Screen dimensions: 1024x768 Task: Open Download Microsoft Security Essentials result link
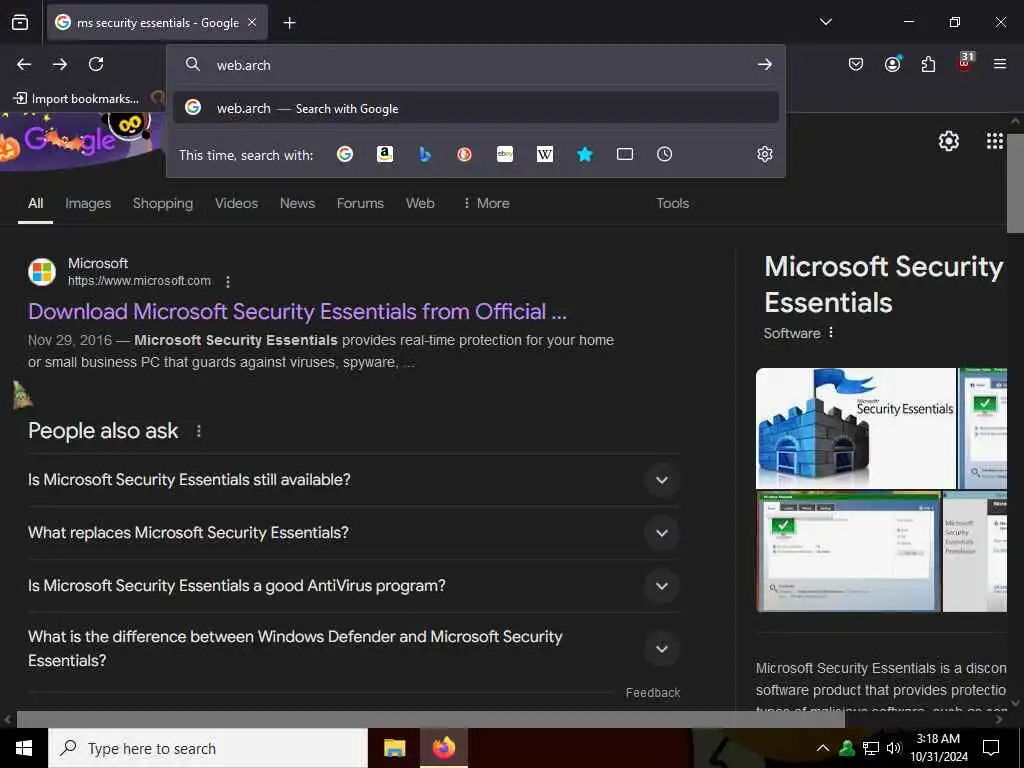point(297,312)
